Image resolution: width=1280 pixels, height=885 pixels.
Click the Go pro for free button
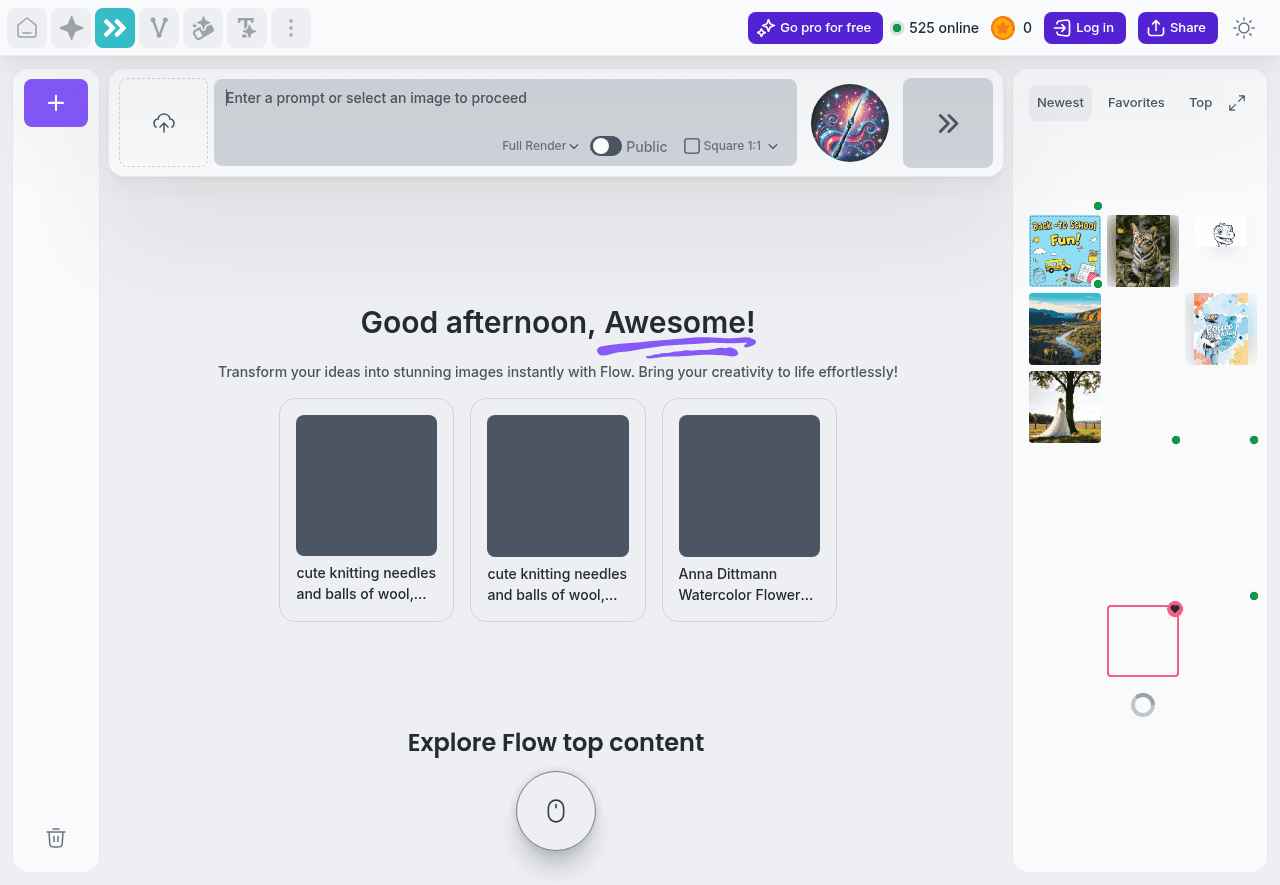tap(814, 28)
